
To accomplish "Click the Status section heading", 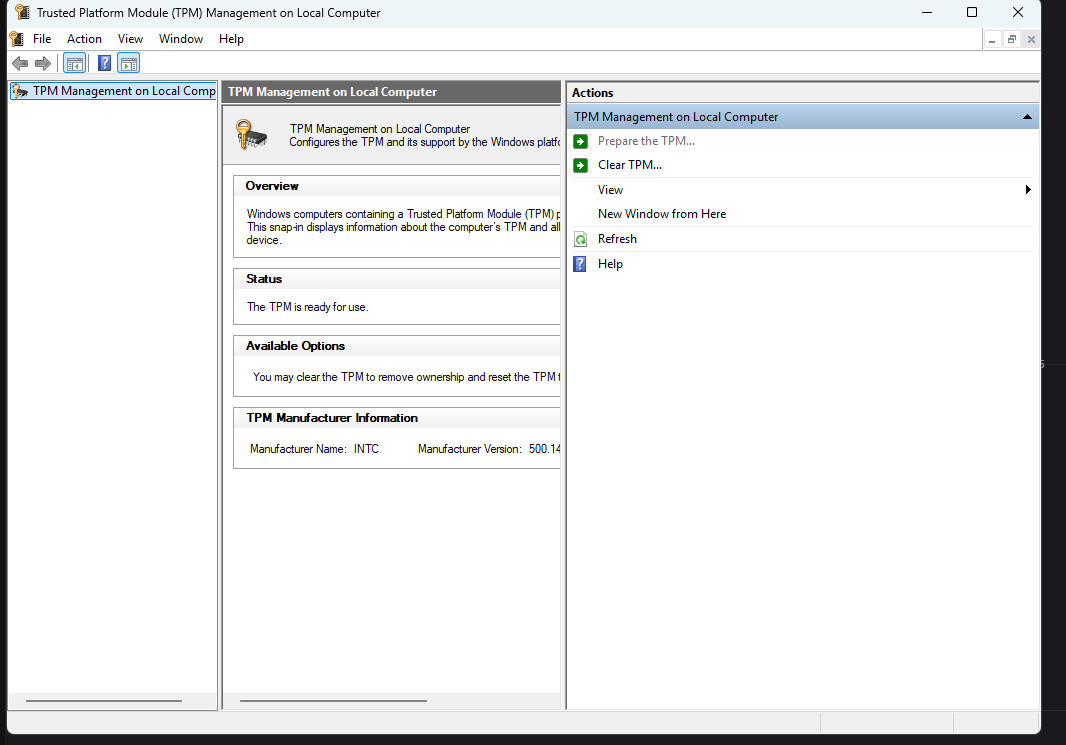I will [x=264, y=279].
